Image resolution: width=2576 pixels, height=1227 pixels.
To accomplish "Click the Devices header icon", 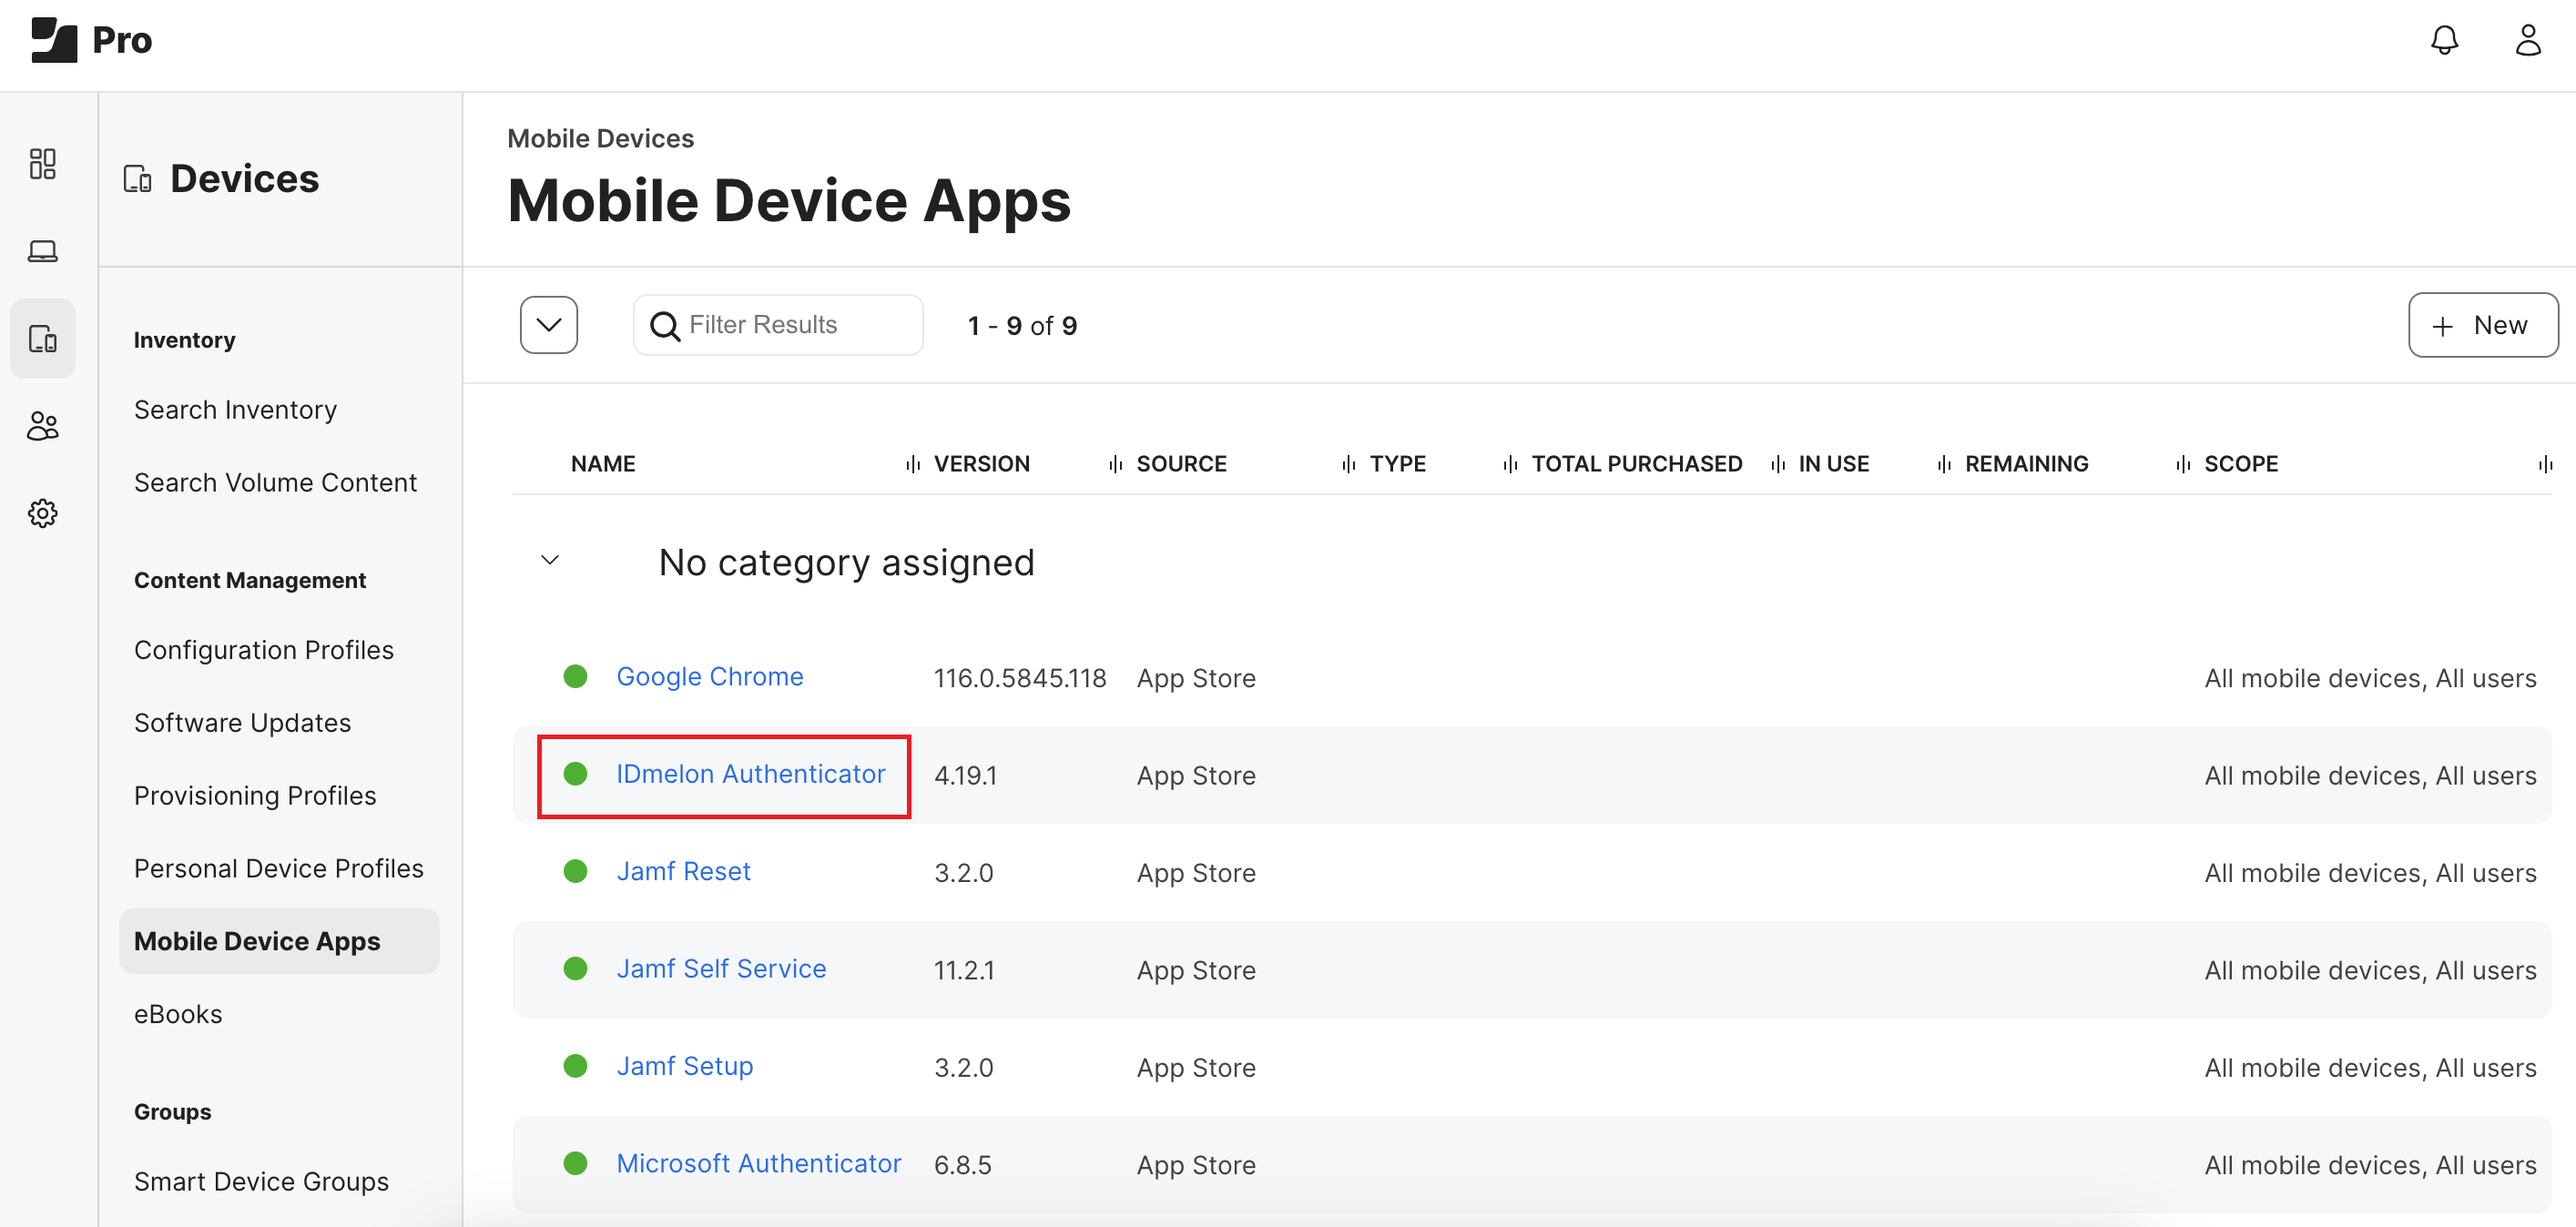I will click(x=138, y=179).
